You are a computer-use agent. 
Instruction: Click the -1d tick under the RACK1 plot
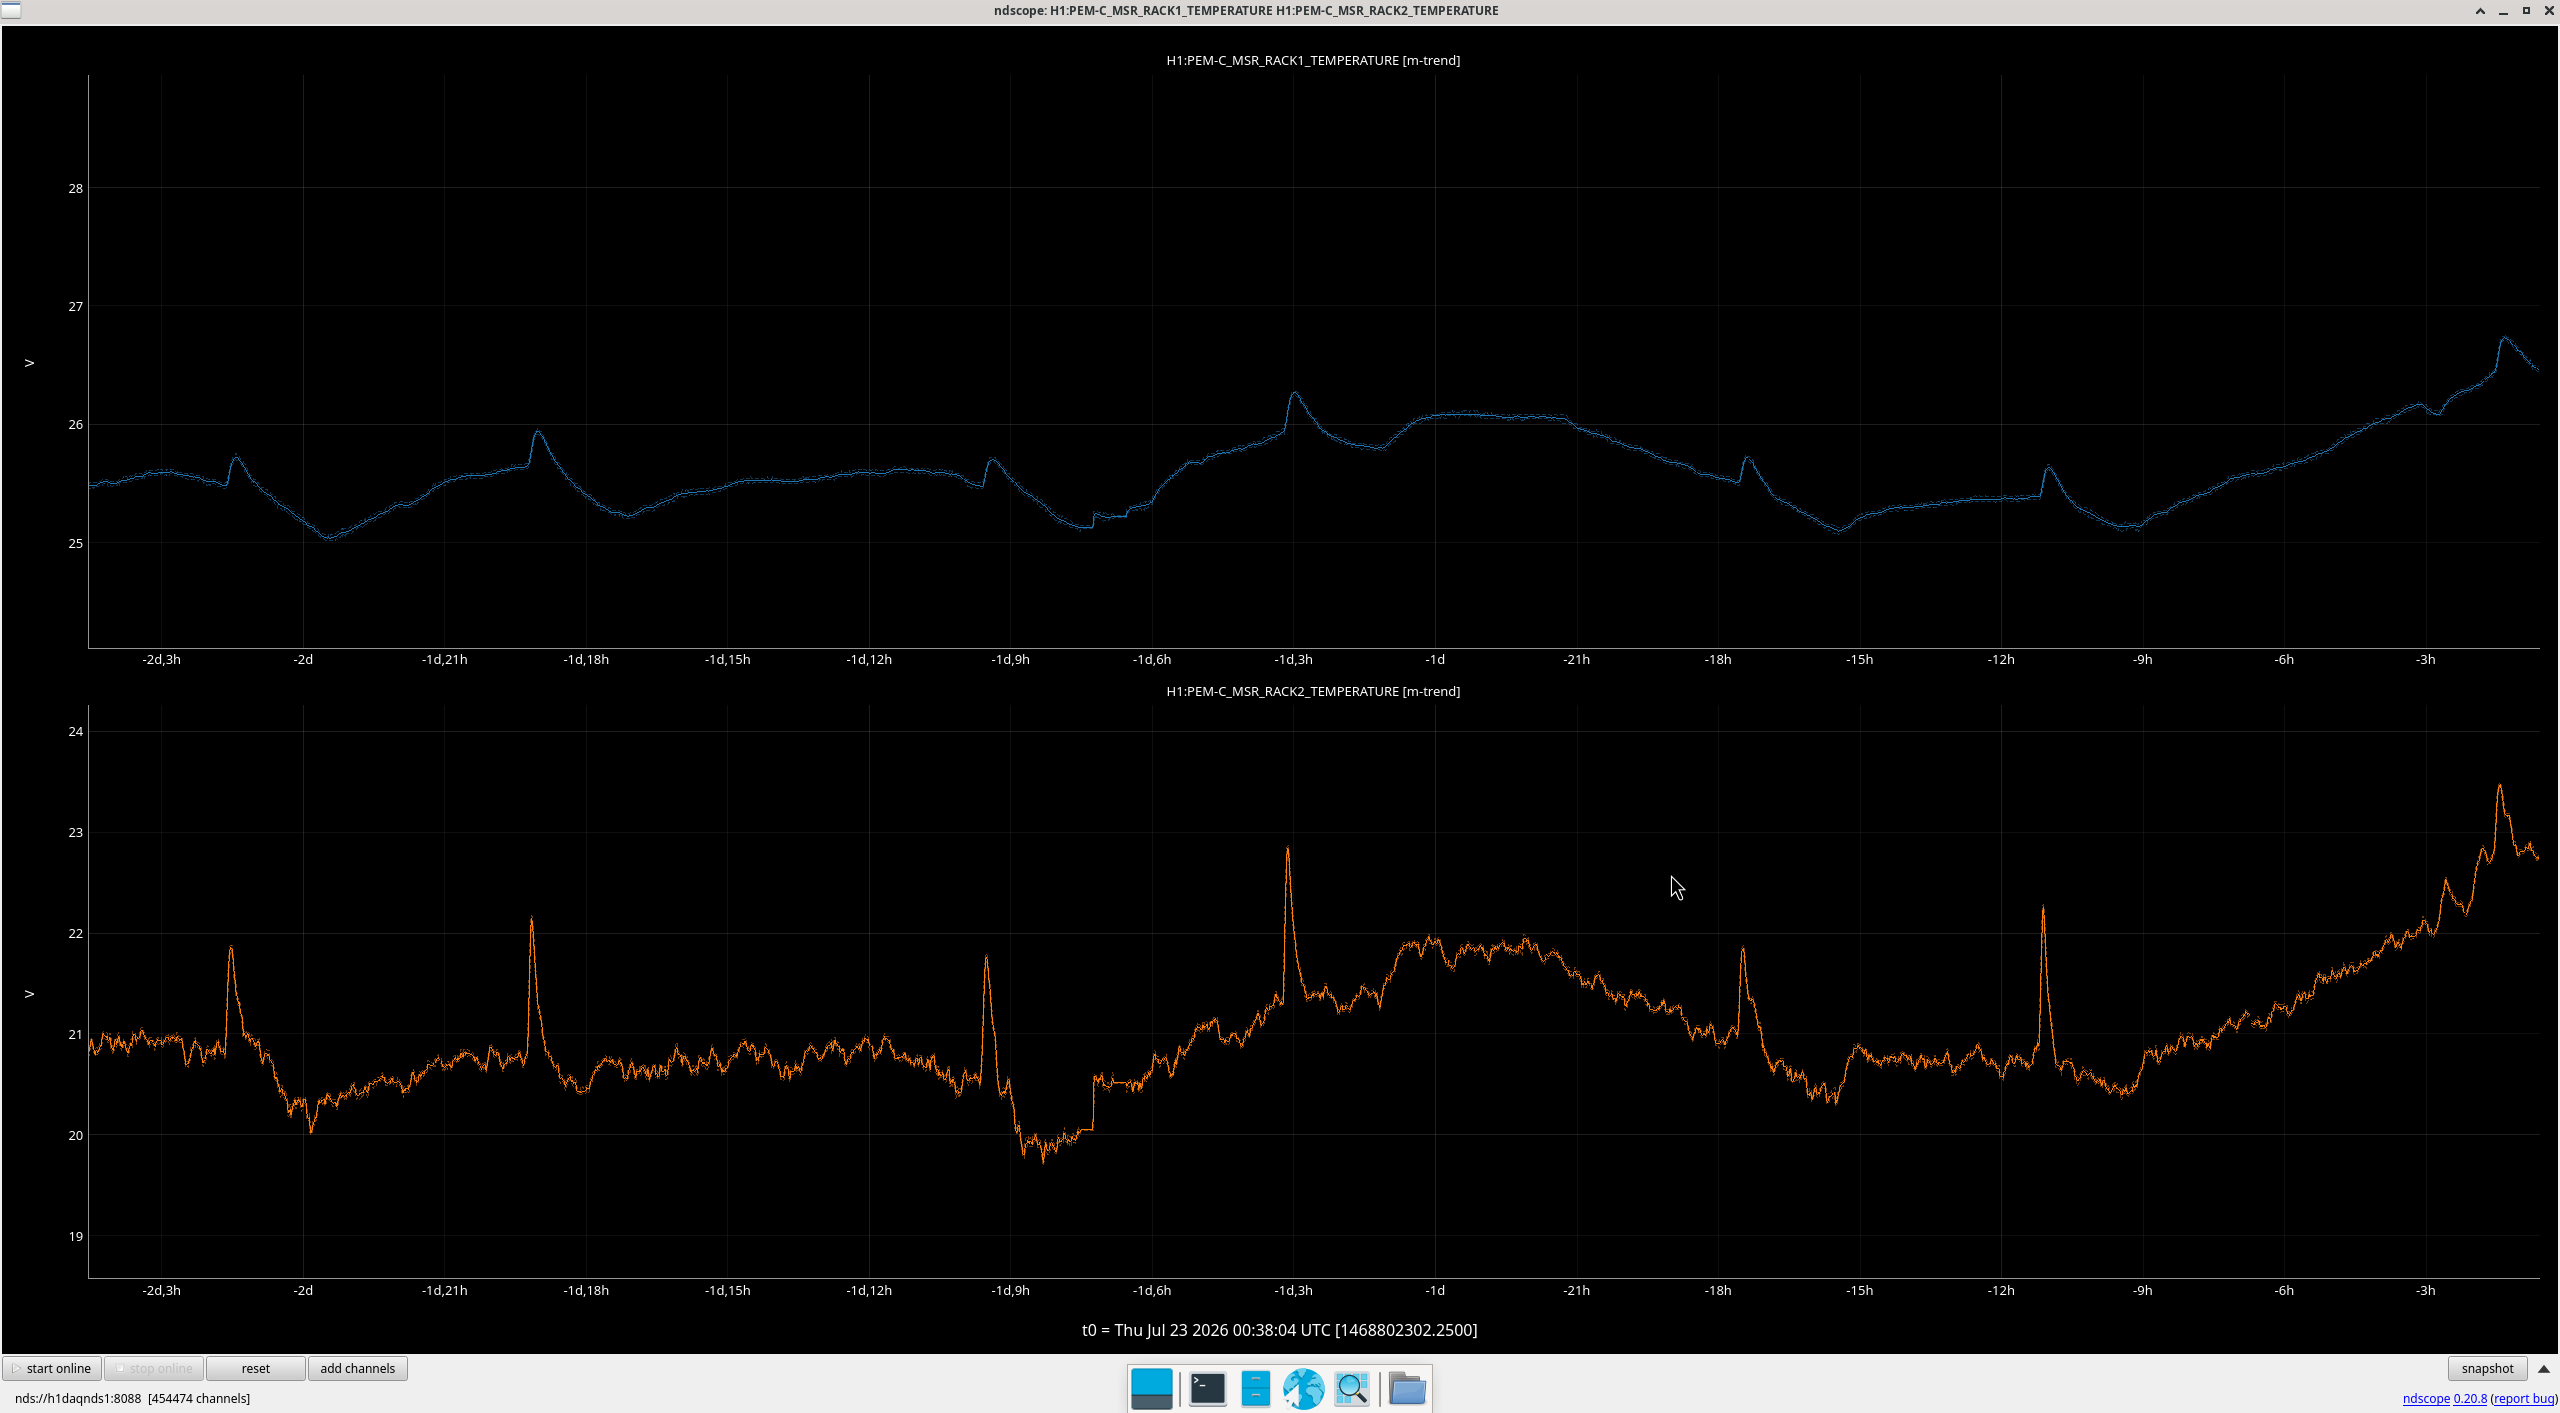(1435, 659)
